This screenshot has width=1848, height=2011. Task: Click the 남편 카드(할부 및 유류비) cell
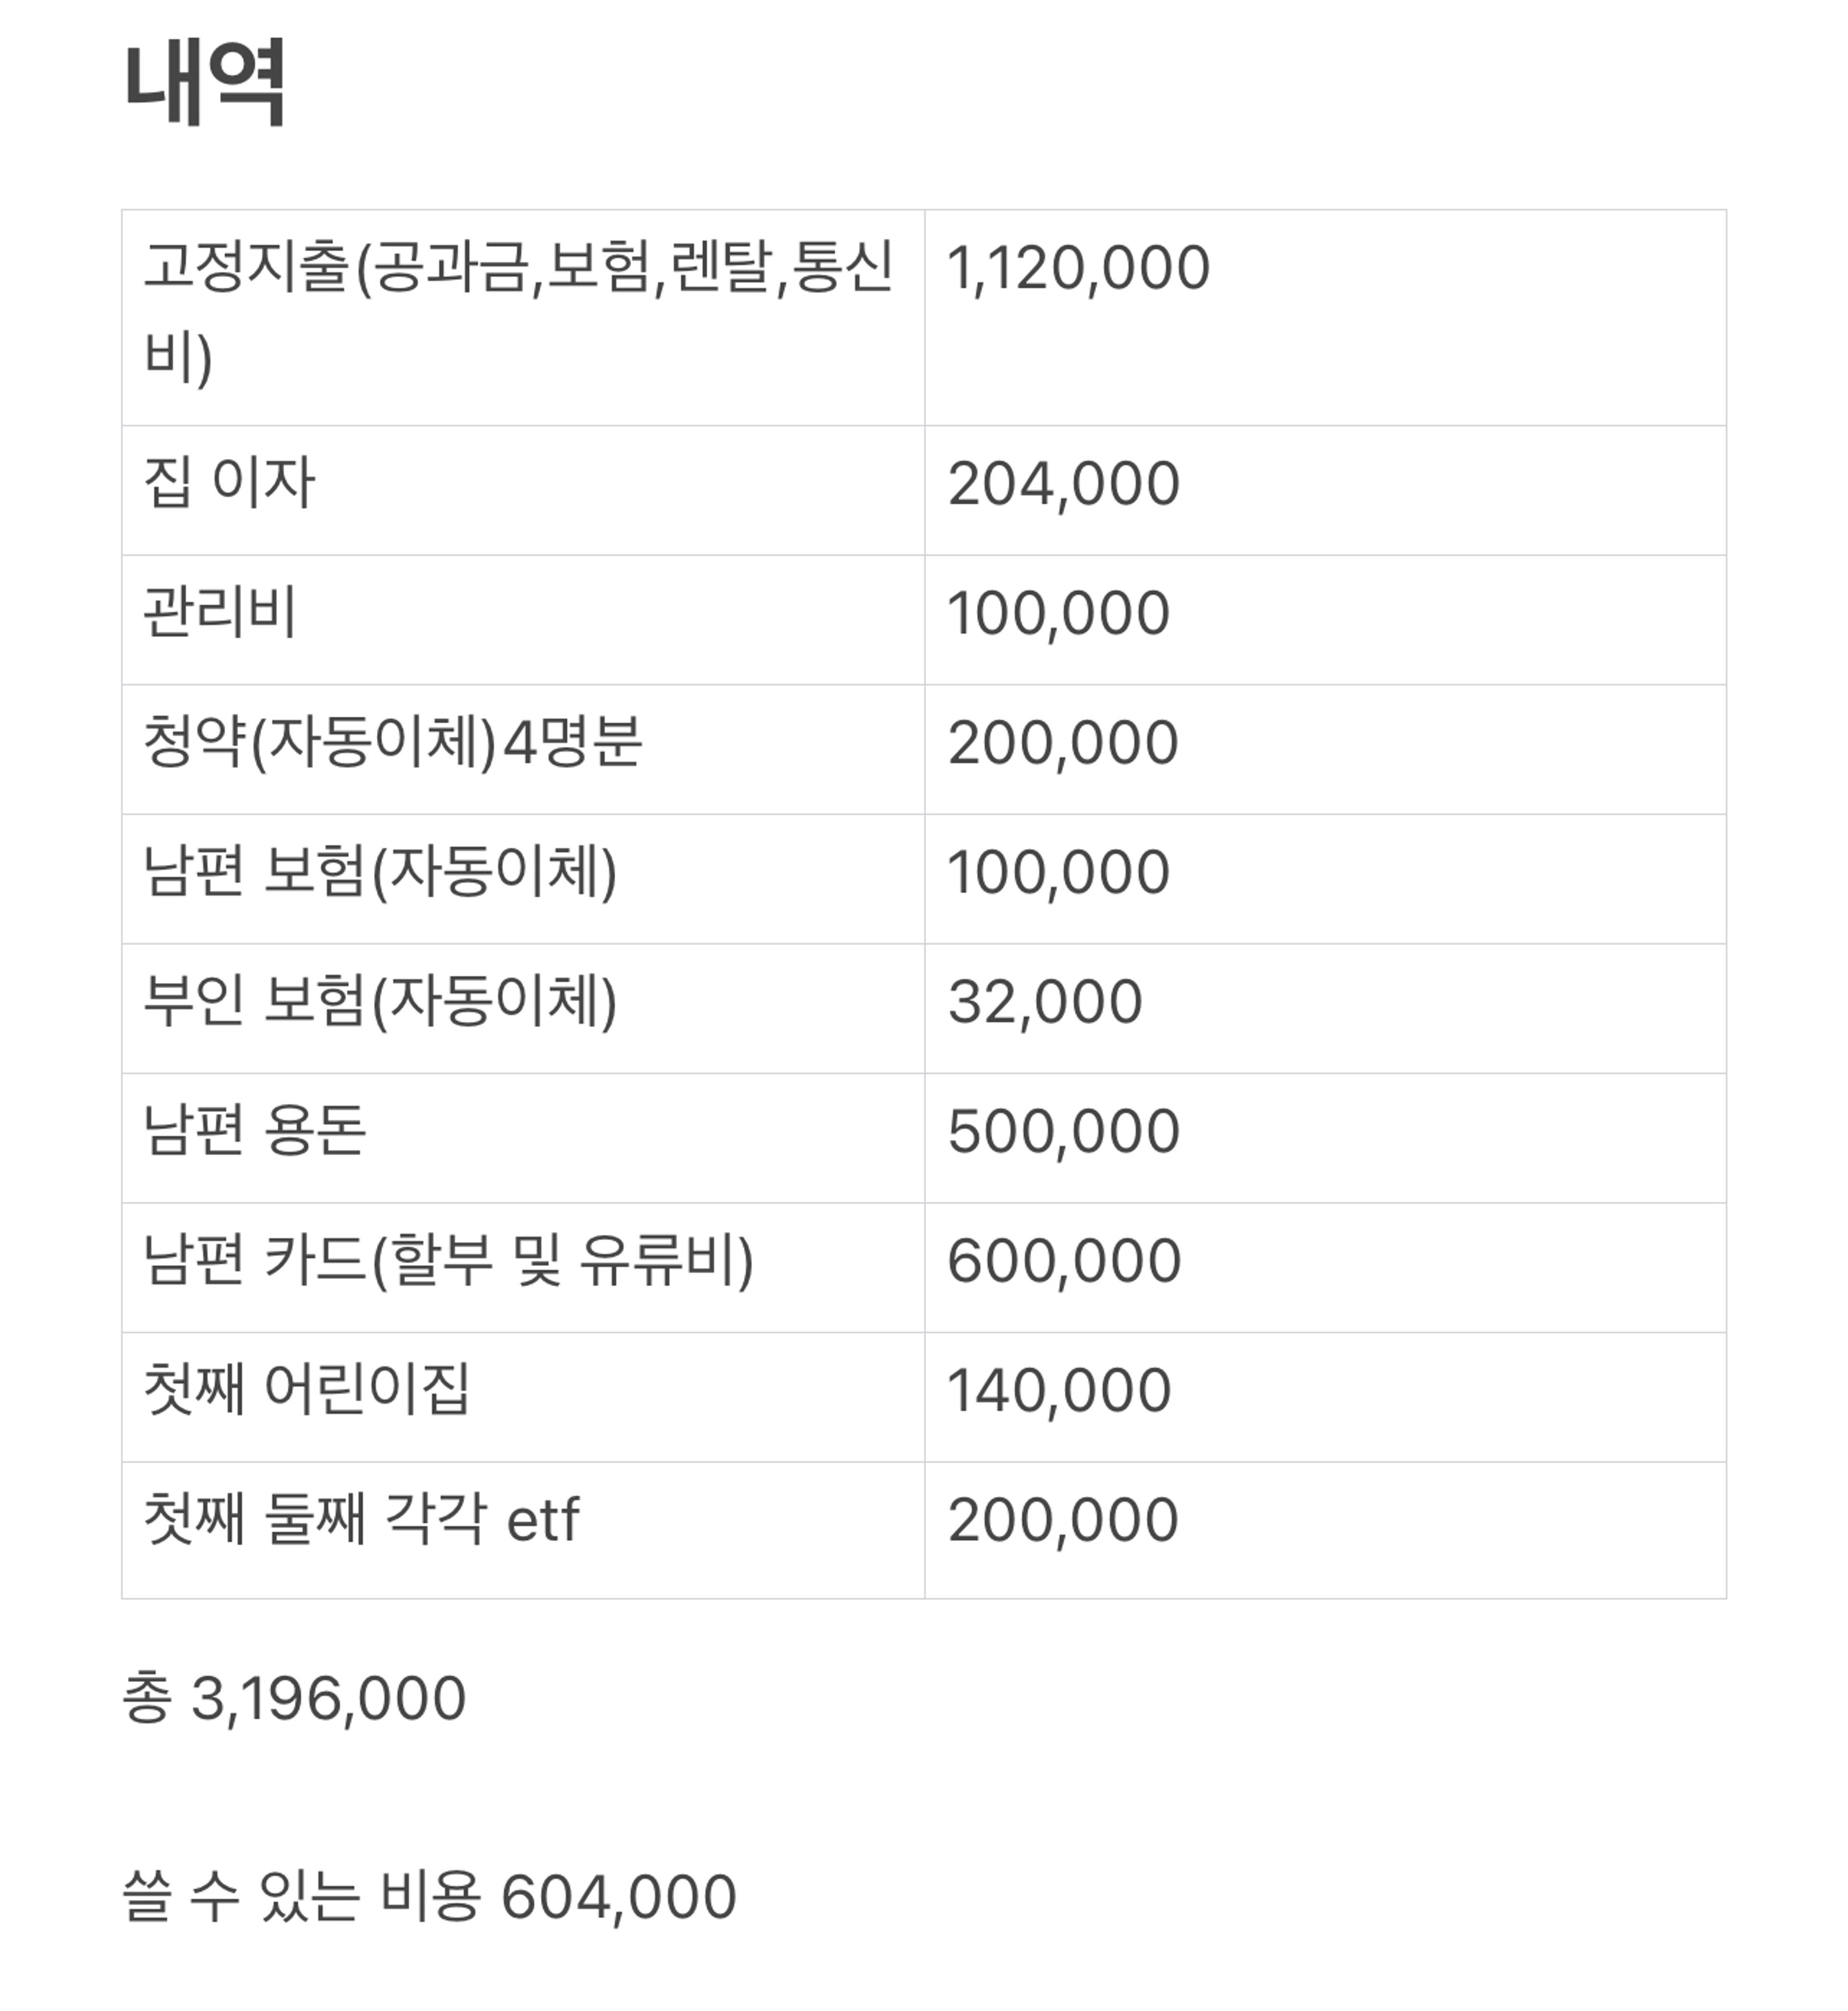523,1267
